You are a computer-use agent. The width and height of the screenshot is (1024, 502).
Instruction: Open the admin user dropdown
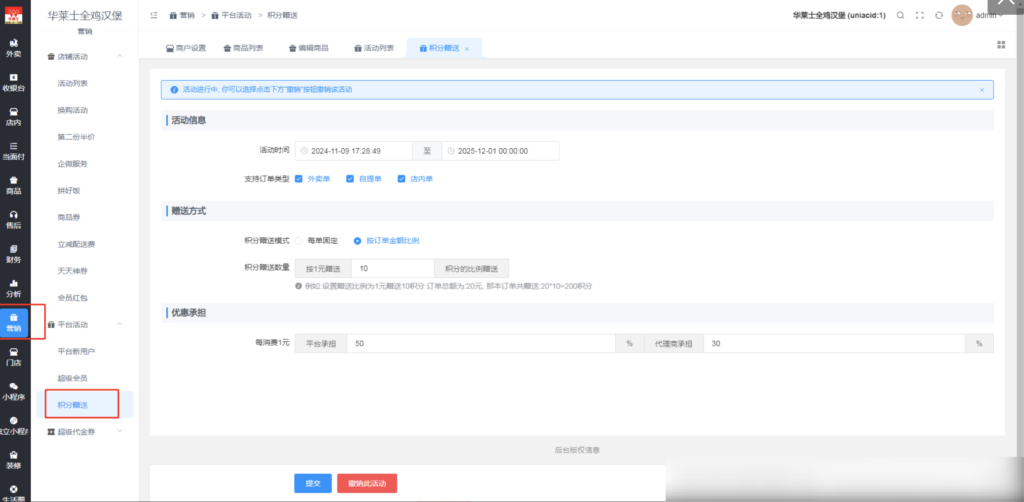[989, 15]
